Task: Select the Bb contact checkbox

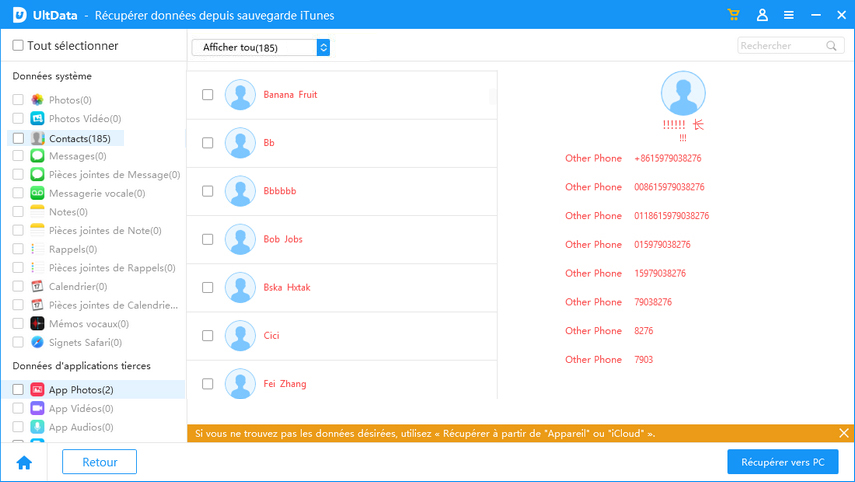Action: pos(207,143)
